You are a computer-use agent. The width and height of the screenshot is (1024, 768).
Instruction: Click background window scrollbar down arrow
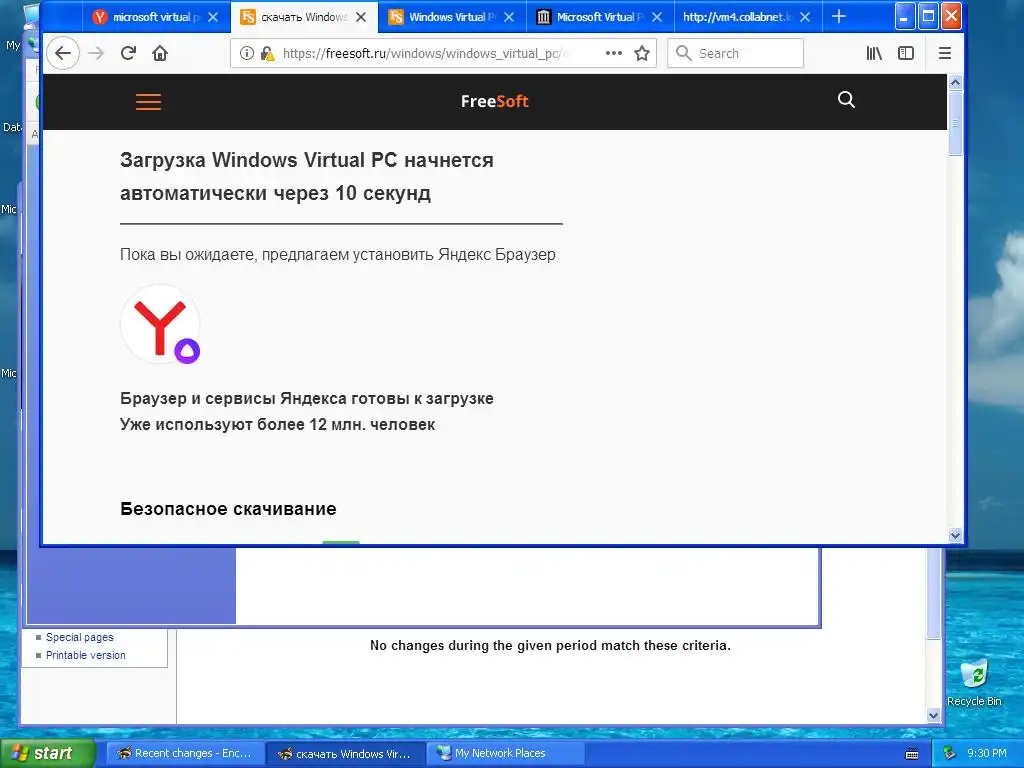click(x=934, y=716)
